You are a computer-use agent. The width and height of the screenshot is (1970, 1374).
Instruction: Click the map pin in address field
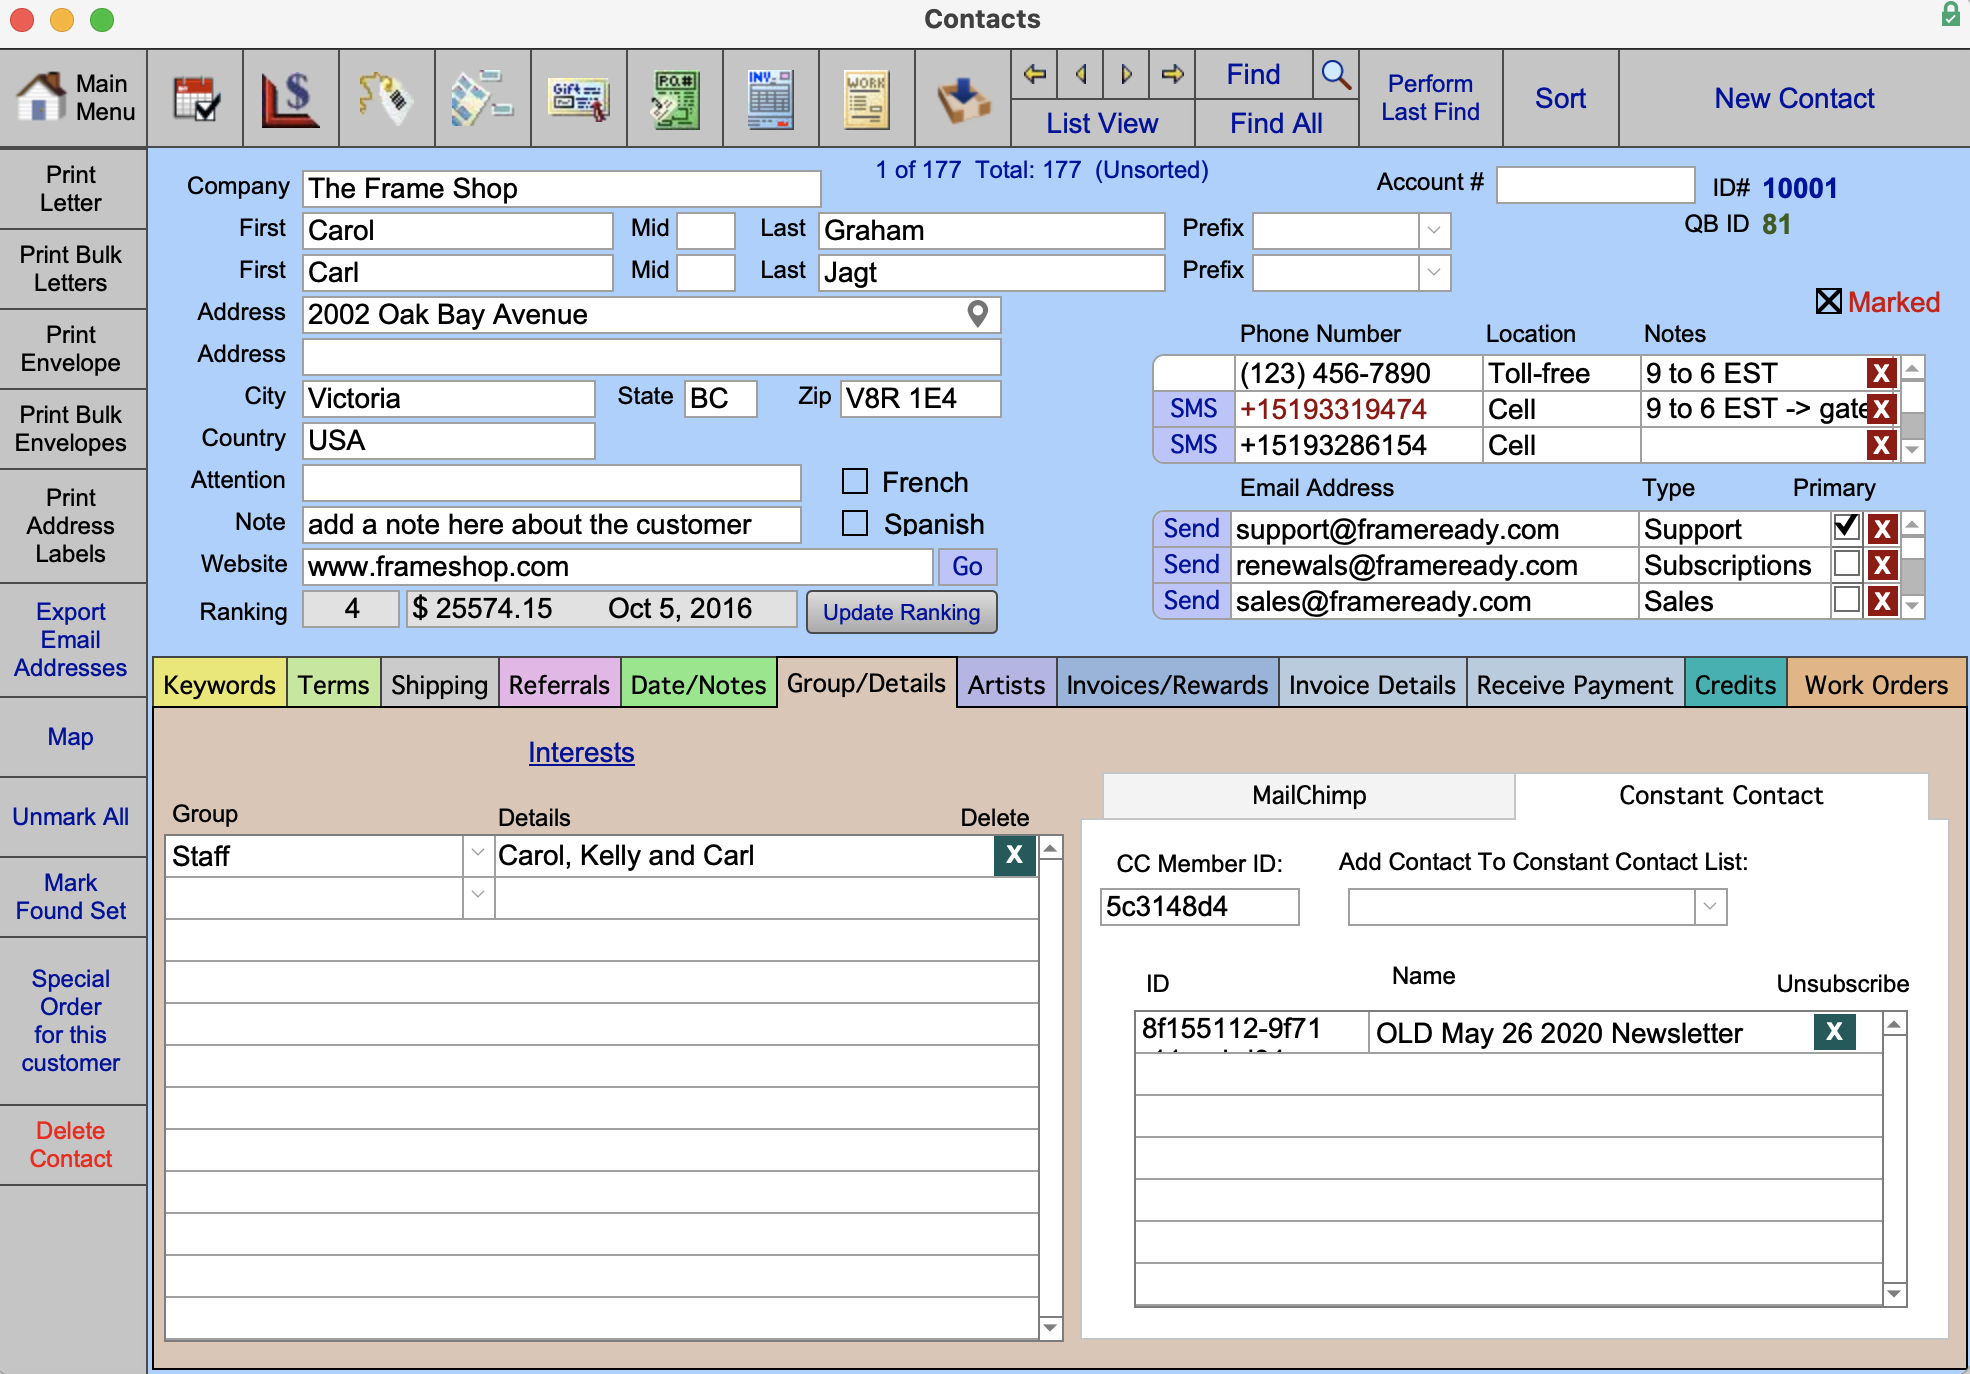[978, 314]
